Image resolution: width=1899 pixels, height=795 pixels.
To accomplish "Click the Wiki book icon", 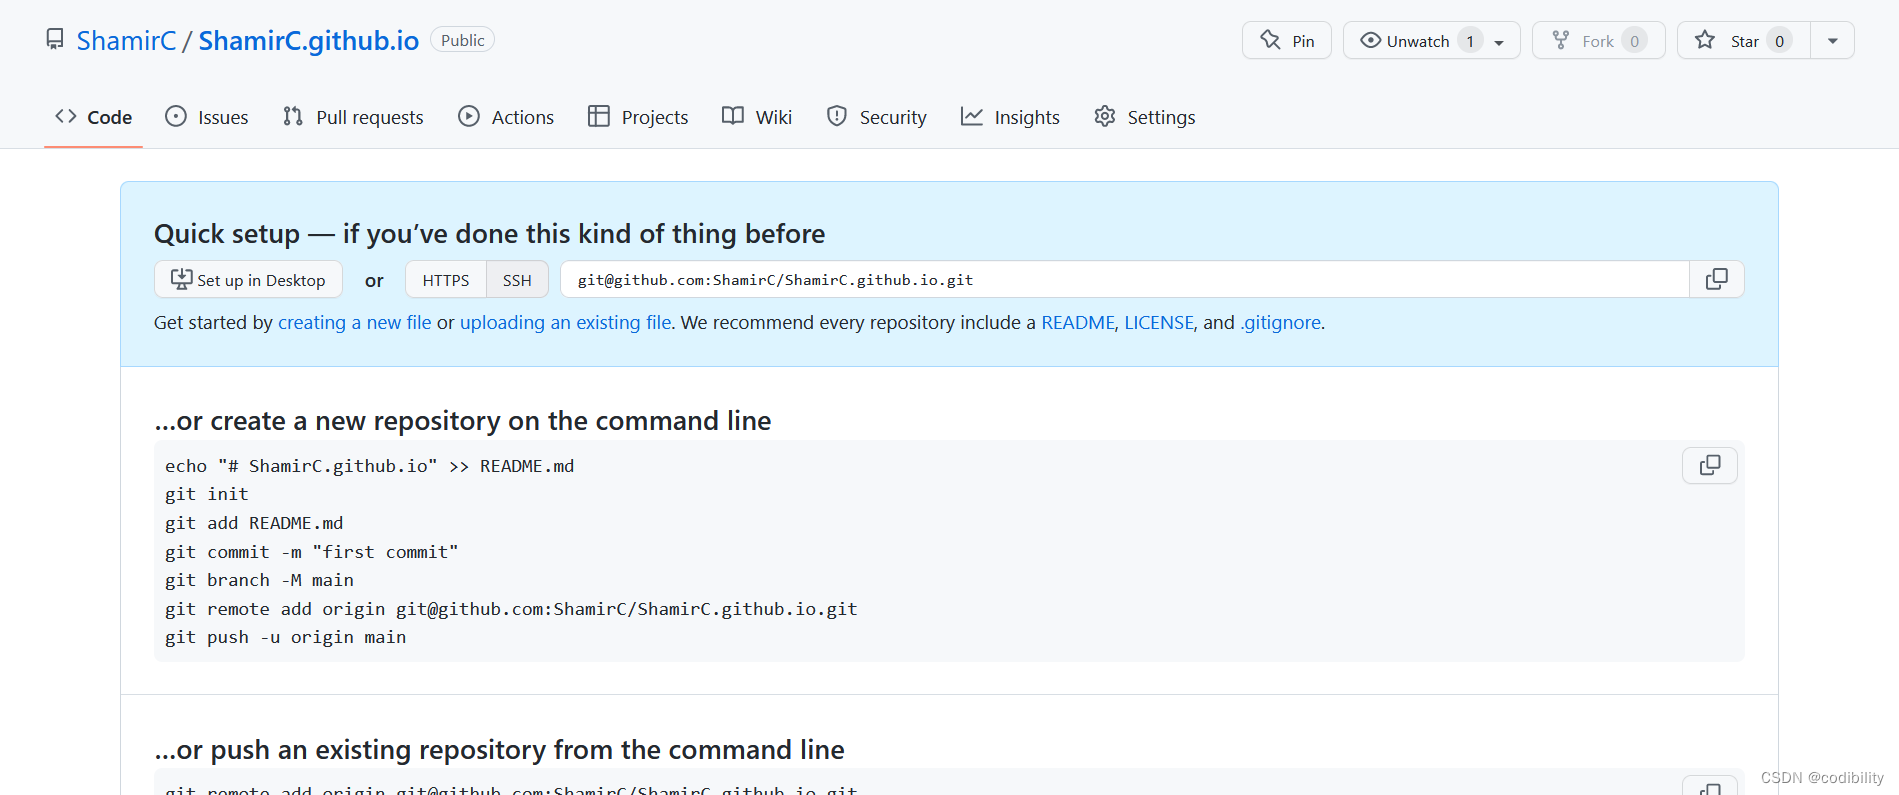I will [x=733, y=116].
